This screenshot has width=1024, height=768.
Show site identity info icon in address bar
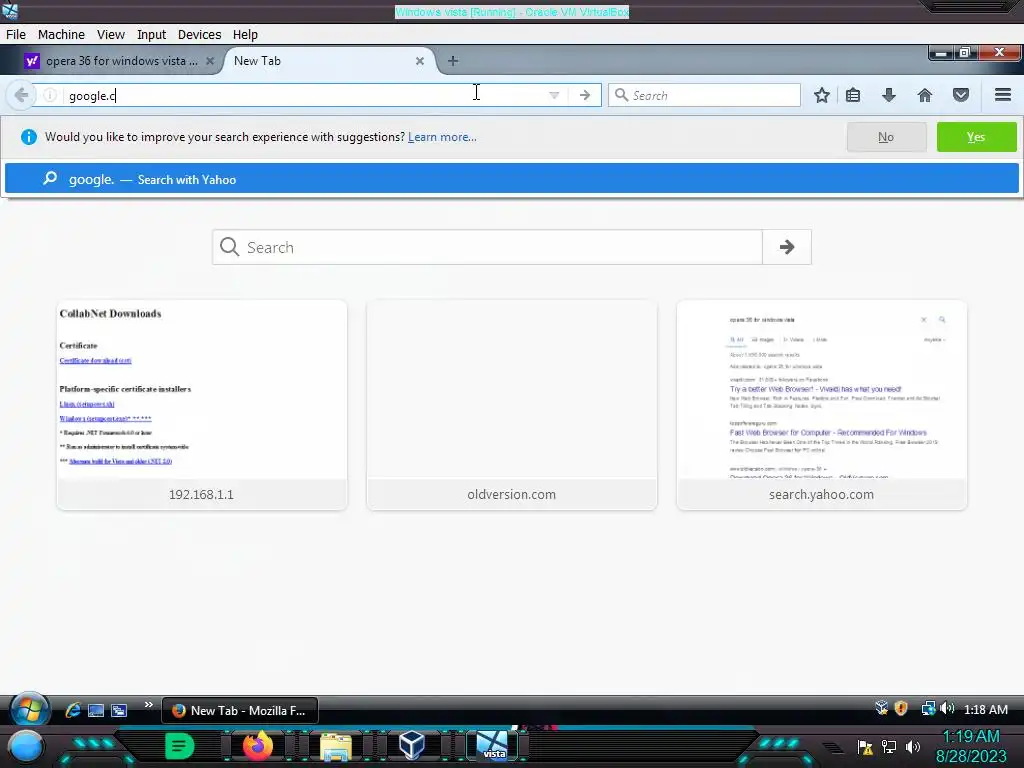50,95
